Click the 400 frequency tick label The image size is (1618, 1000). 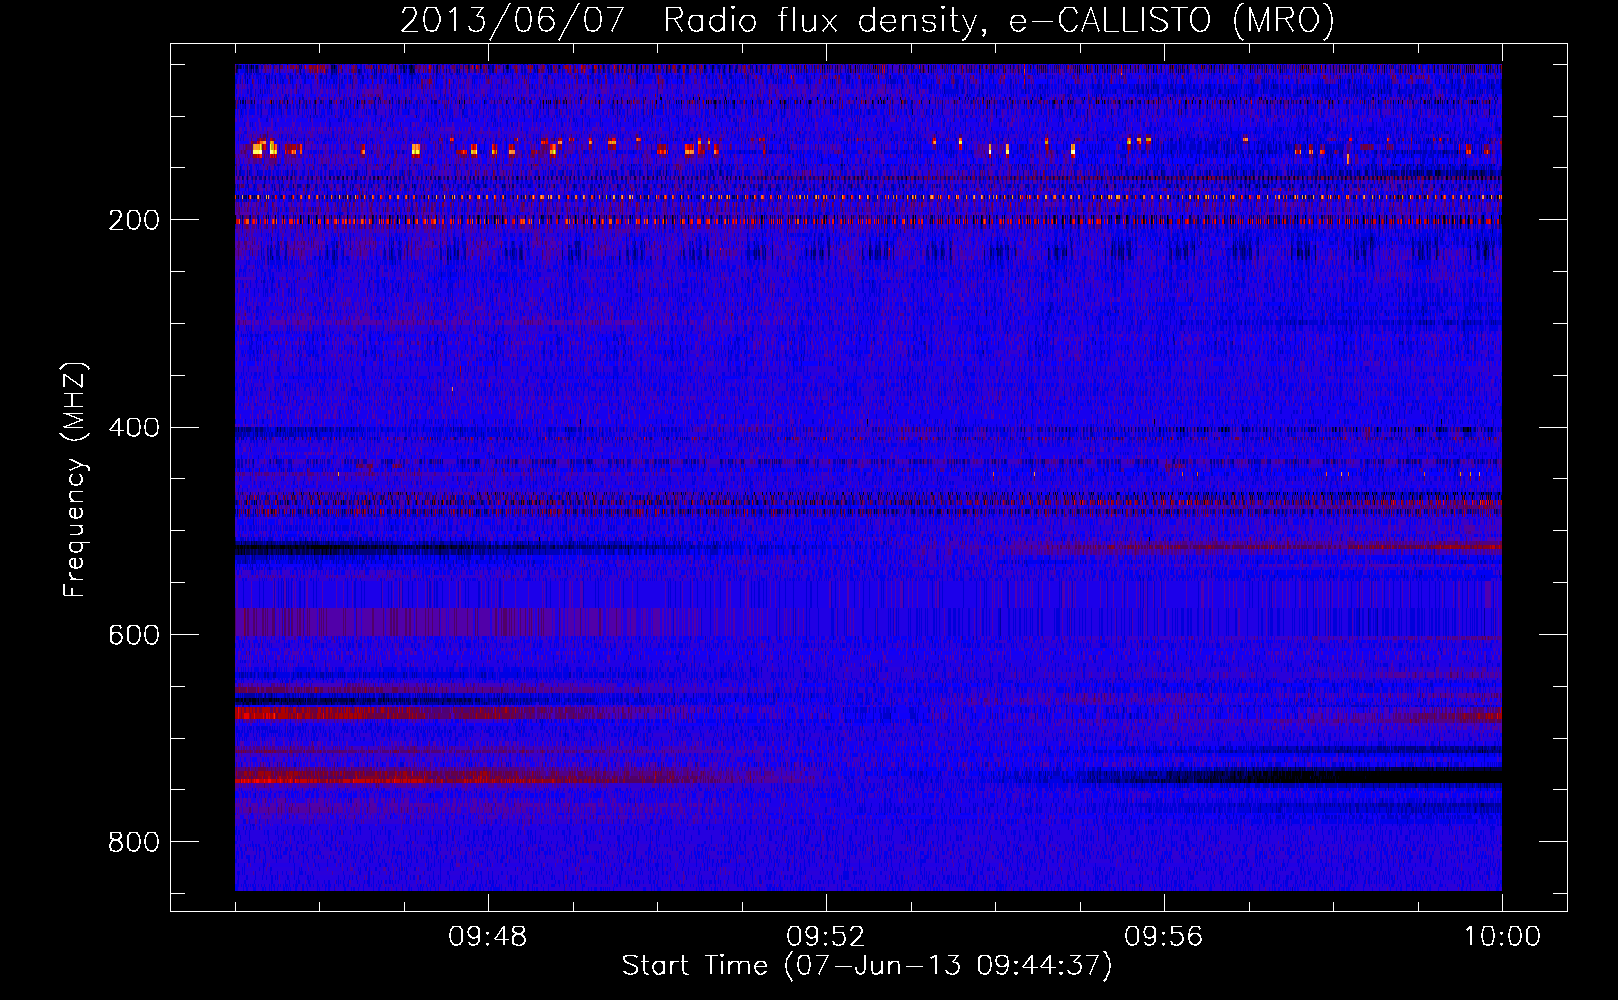pos(134,427)
